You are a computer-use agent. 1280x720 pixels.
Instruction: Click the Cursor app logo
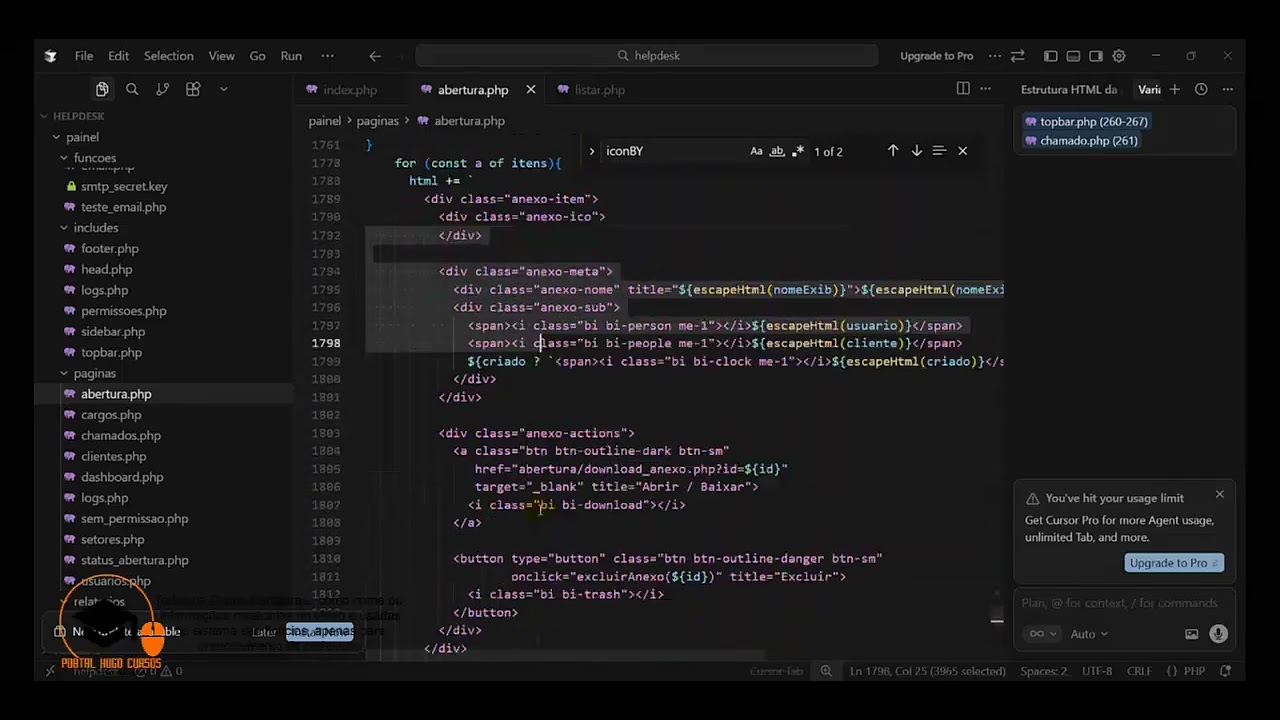[51, 56]
